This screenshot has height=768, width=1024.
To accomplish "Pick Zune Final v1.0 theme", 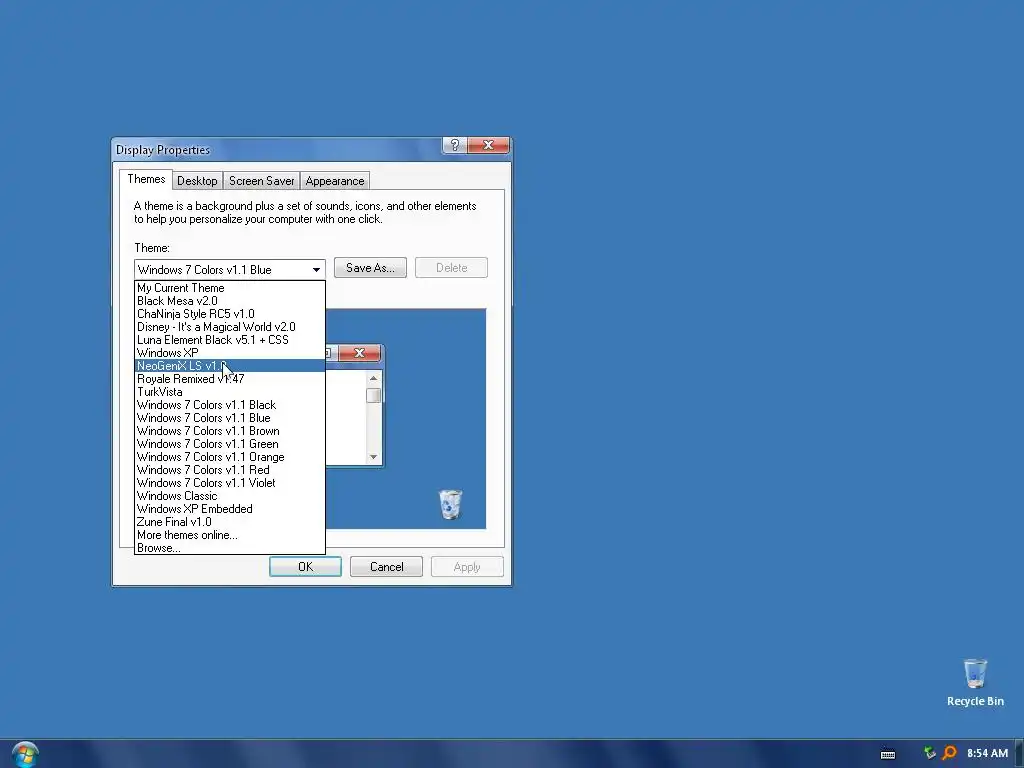I will point(230,522).
